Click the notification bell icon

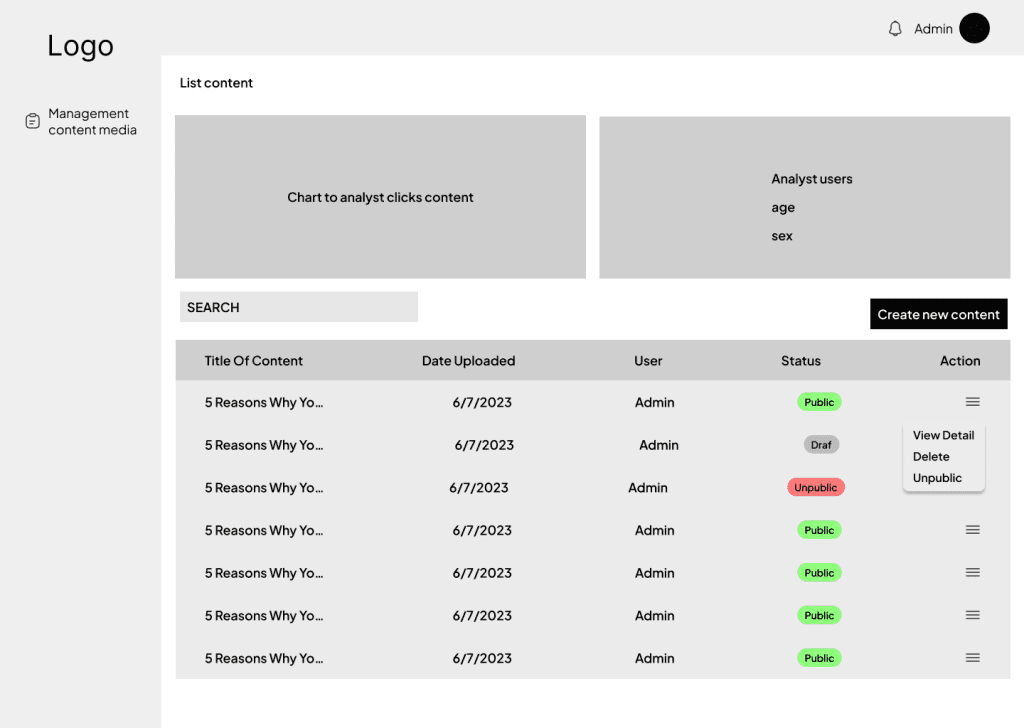pos(895,29)
